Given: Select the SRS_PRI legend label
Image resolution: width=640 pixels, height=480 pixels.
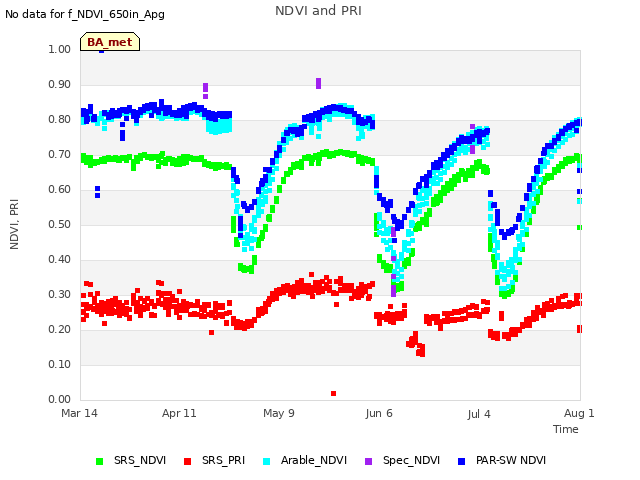Looking at the screenshot, I should point(224,460).
